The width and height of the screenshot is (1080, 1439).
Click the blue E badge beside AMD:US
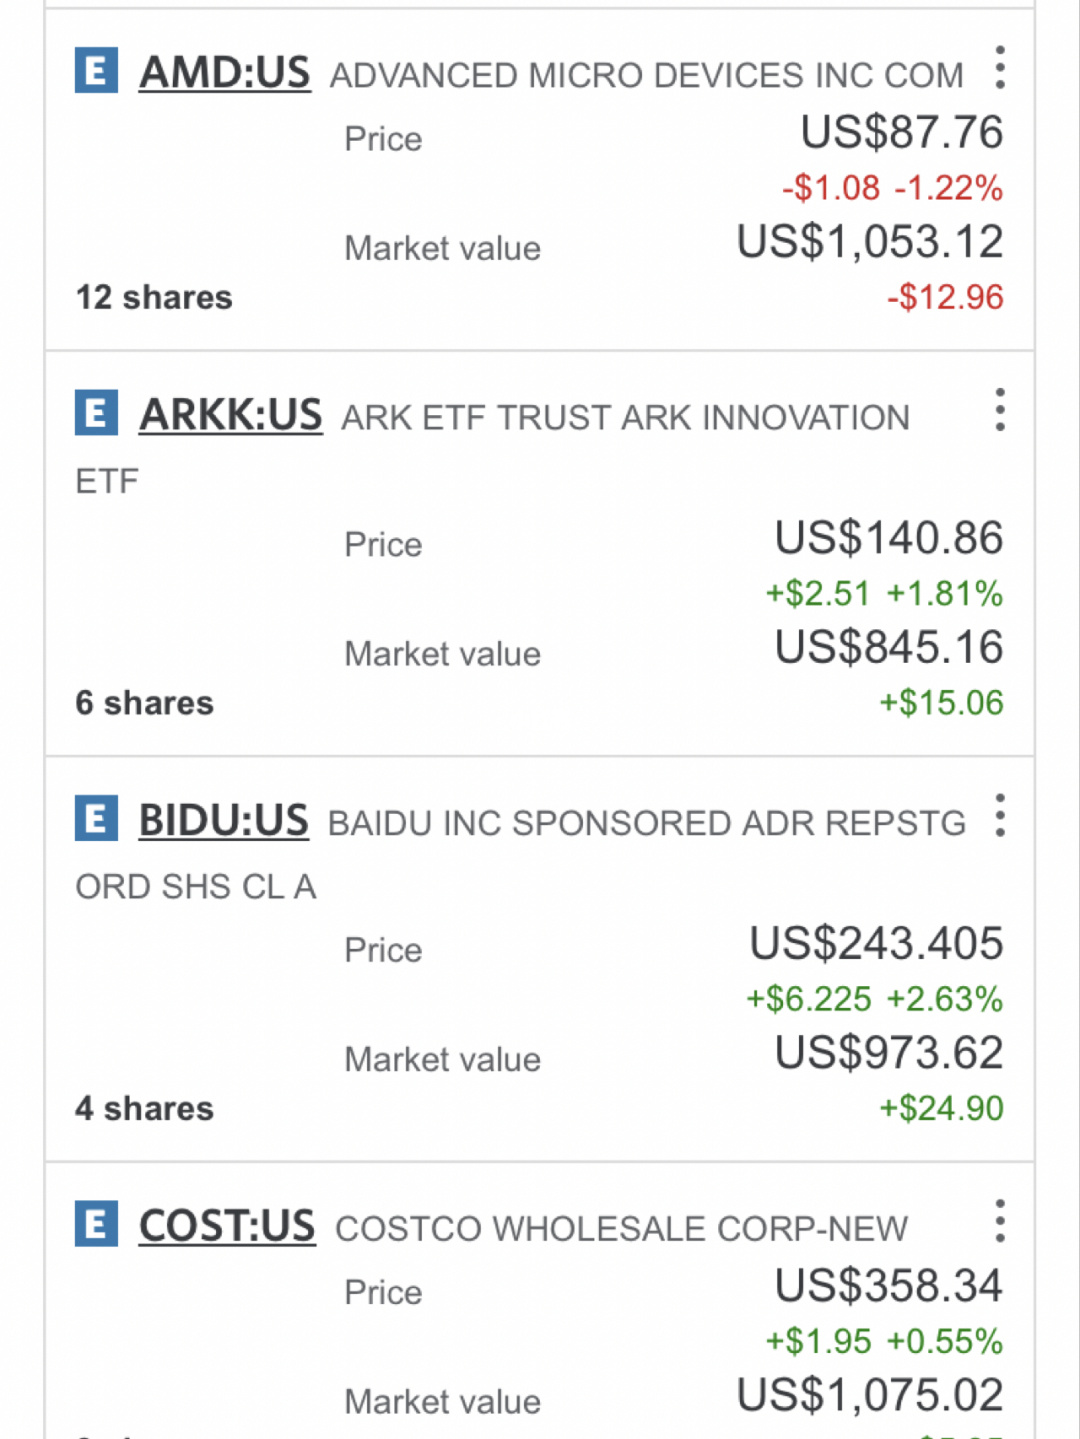tap(96, 71)
